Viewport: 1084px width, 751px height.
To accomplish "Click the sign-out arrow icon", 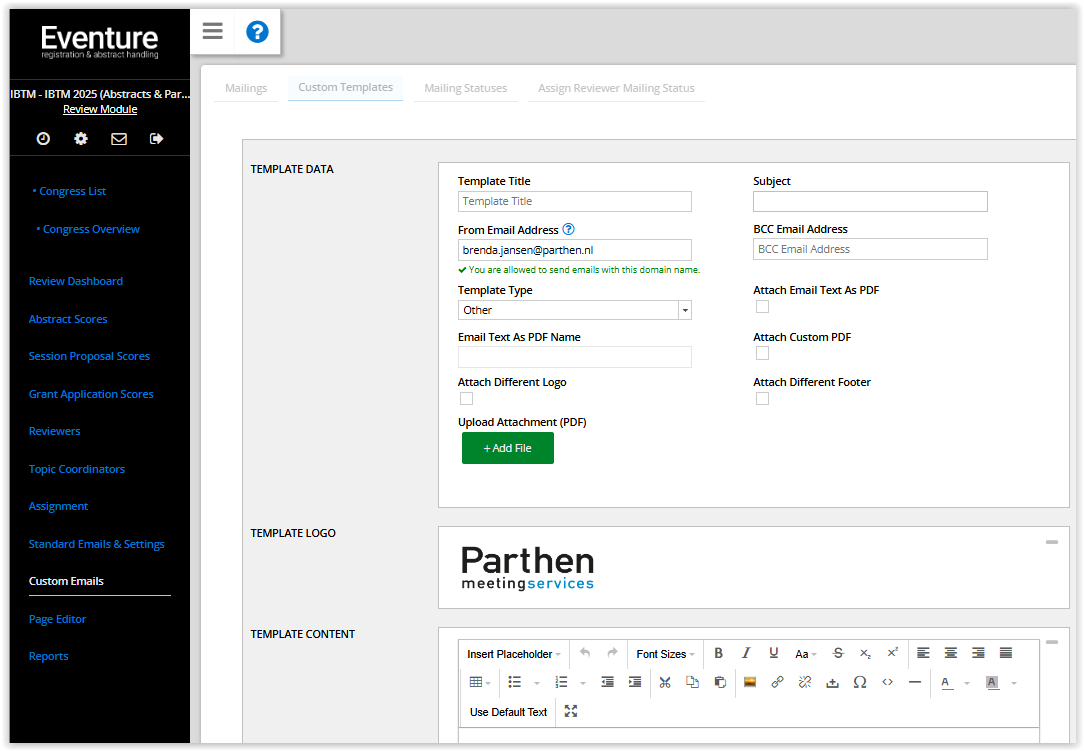I will pyautogui.click(x=156, y=139).
